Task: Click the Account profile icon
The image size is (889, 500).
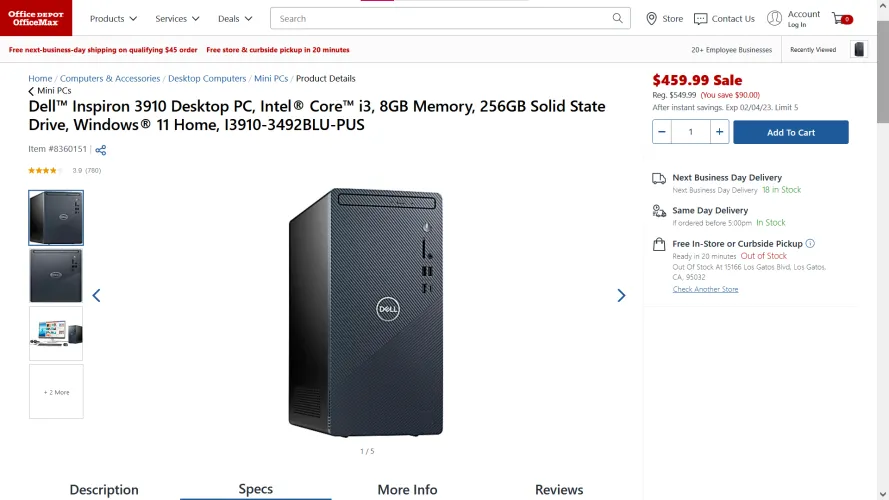Action: 775,18
